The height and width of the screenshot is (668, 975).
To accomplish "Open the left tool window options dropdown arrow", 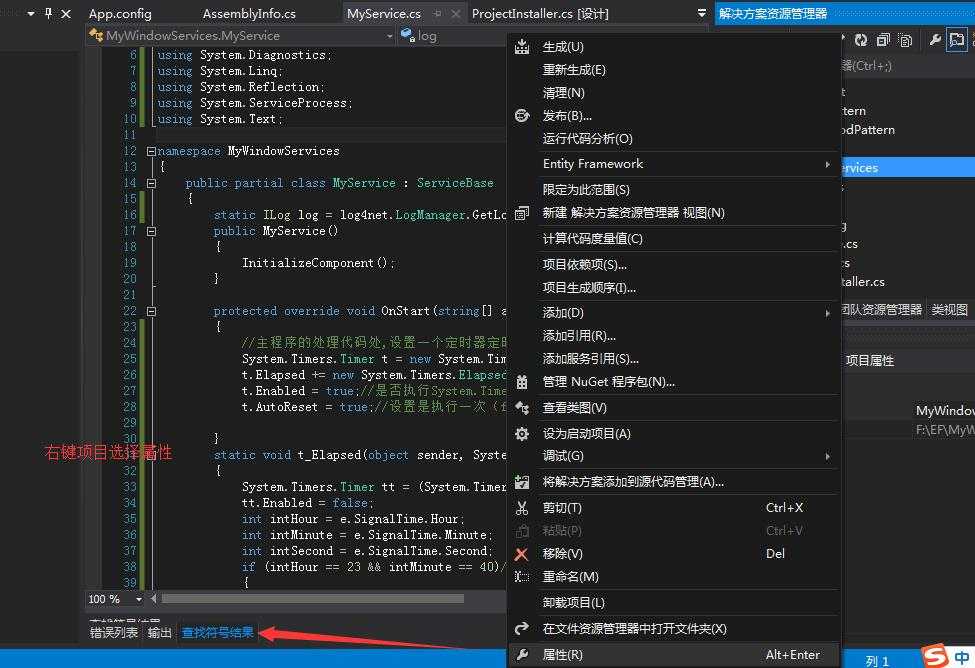I will [31, 13].
